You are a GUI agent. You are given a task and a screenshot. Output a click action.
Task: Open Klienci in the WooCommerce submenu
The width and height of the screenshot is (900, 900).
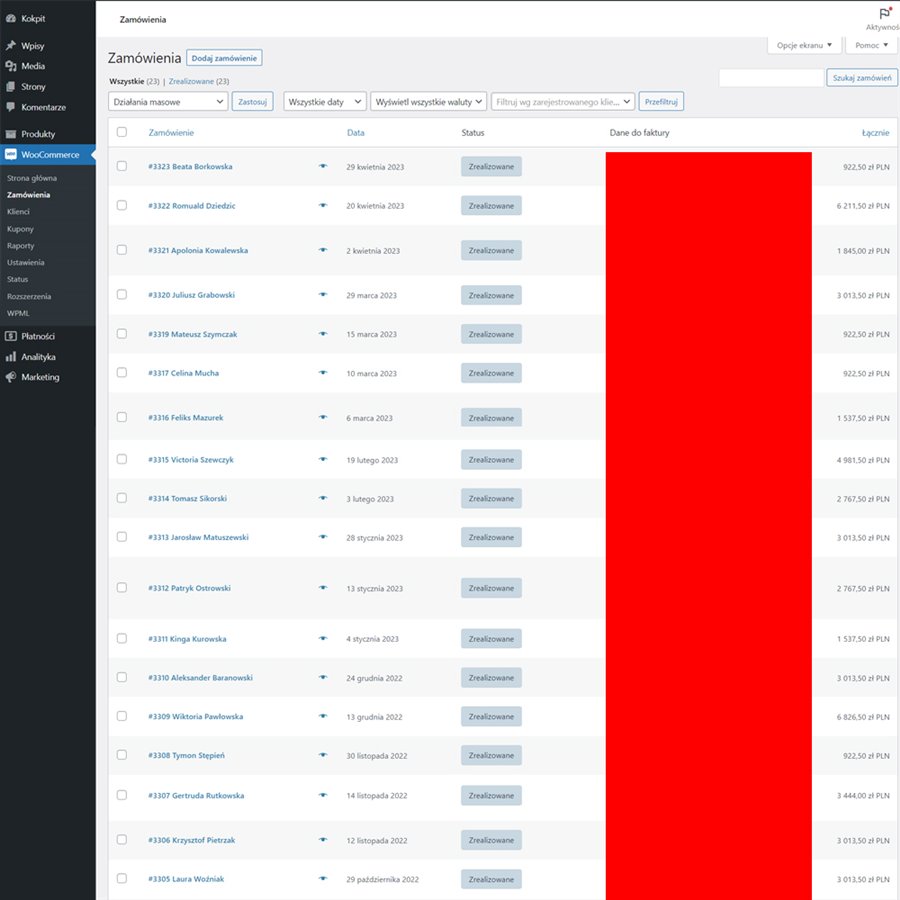(18, 212)
